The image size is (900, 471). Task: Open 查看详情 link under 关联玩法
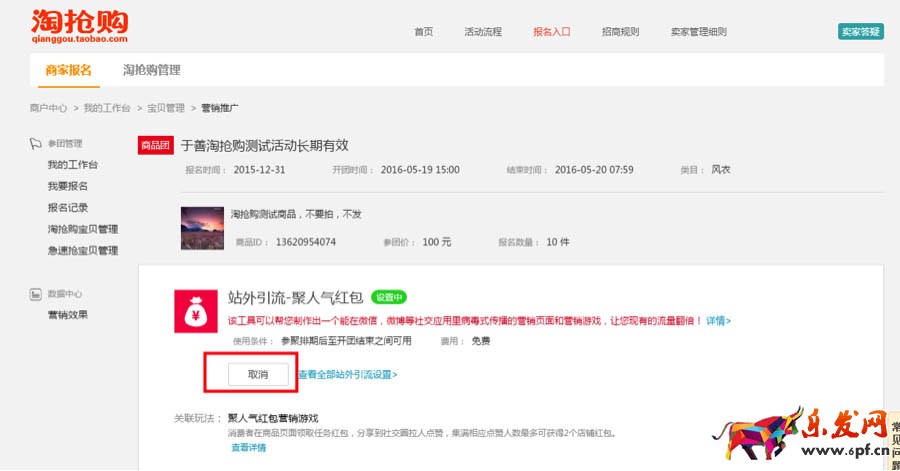(x=249, y=448)
